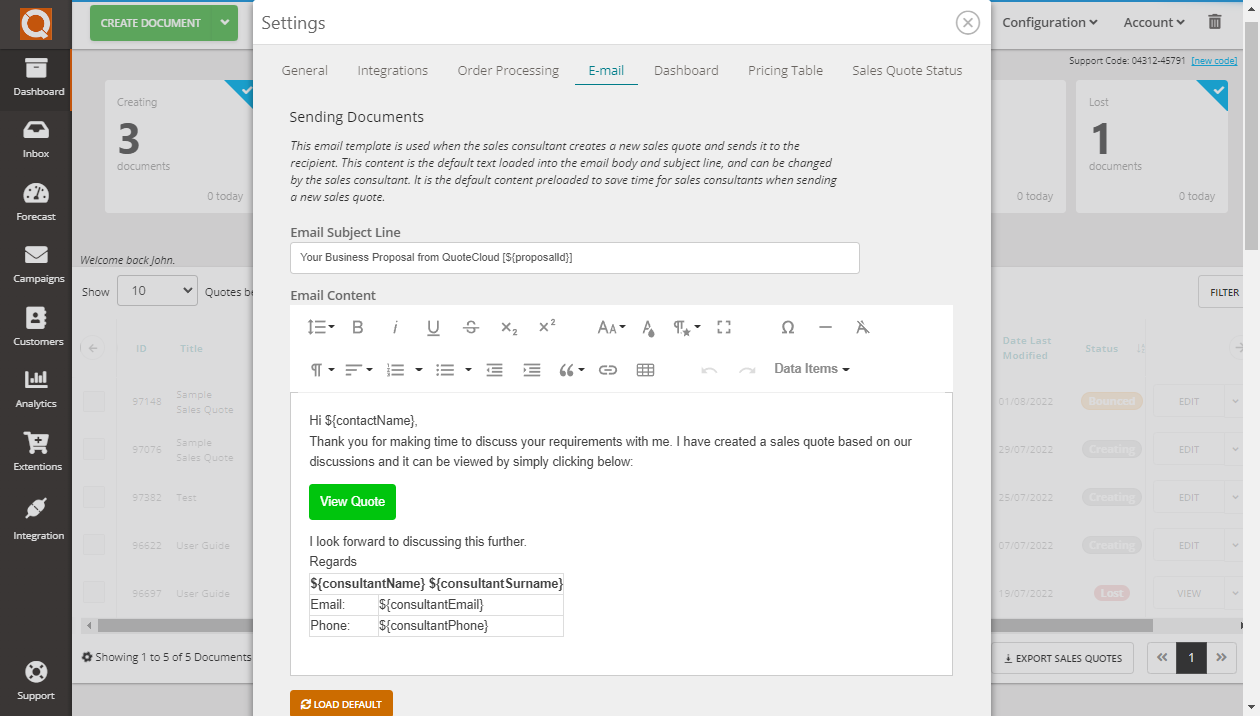
Task: Open the Data Items dropdown
Action: click(x=811, y=369)
